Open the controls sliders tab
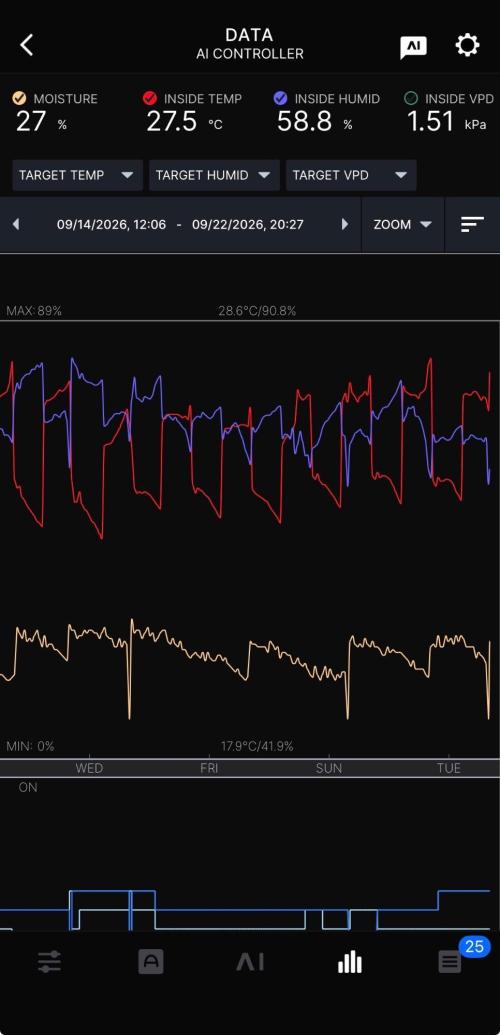Screen dimensions: 500x1035 (50, 962)
